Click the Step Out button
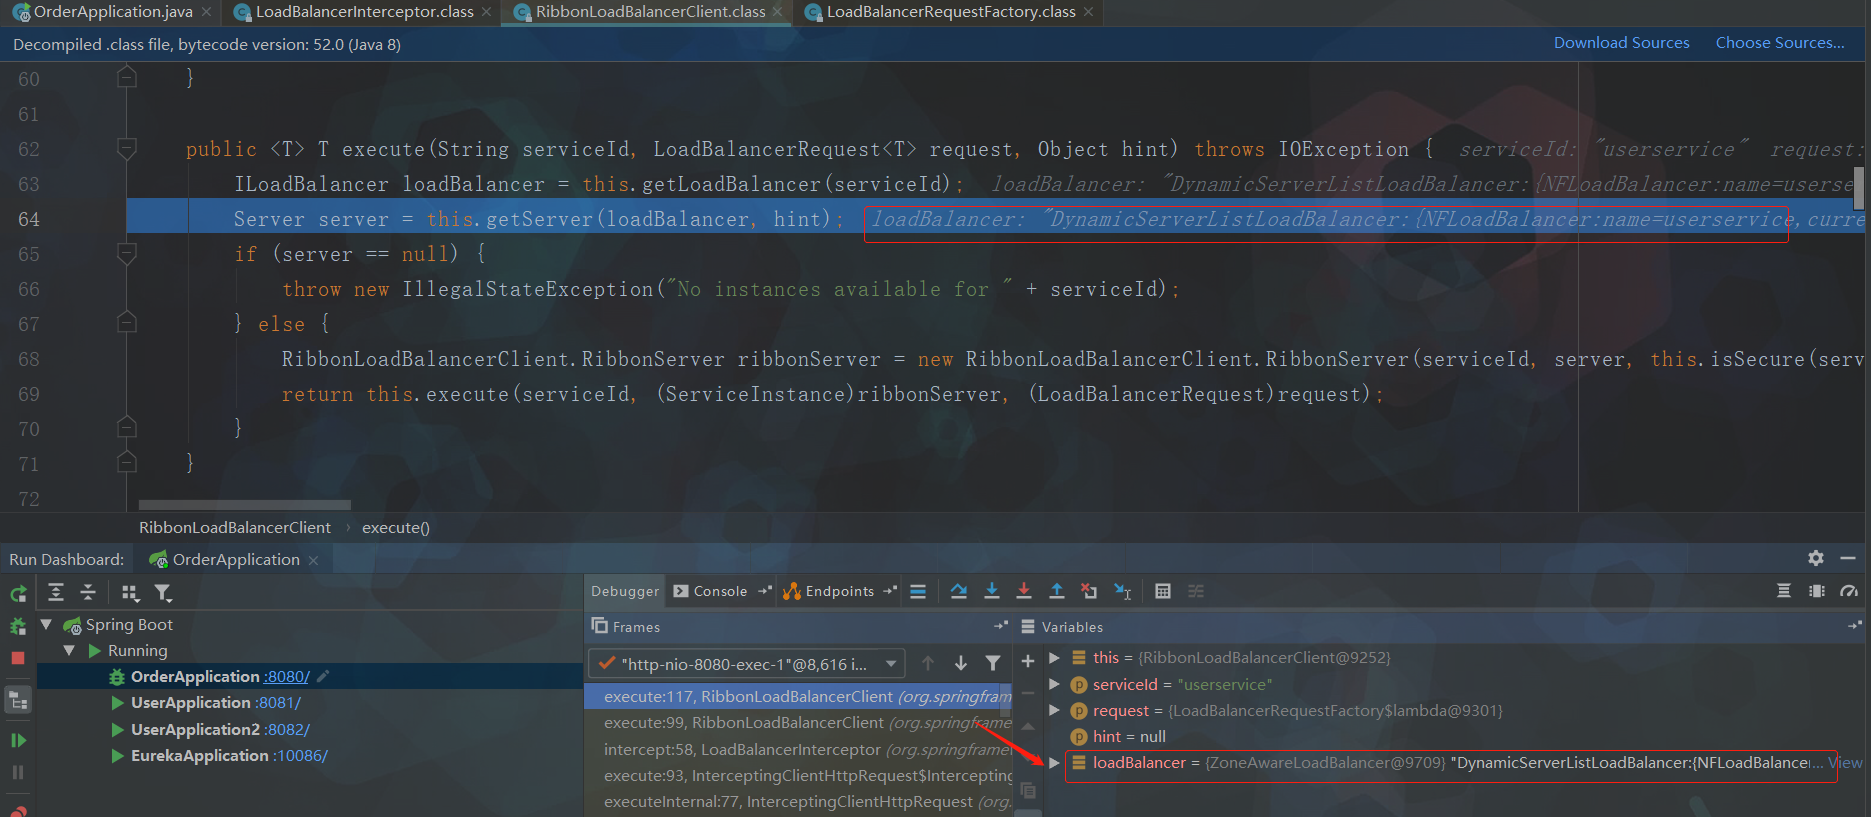This screenshot has width=1871, height=817. (x=1056, y=591)
